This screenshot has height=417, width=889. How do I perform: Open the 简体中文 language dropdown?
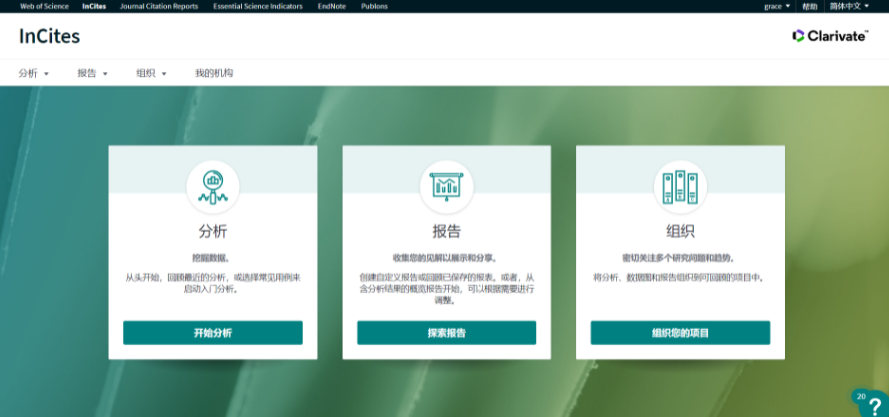[849, 6]
